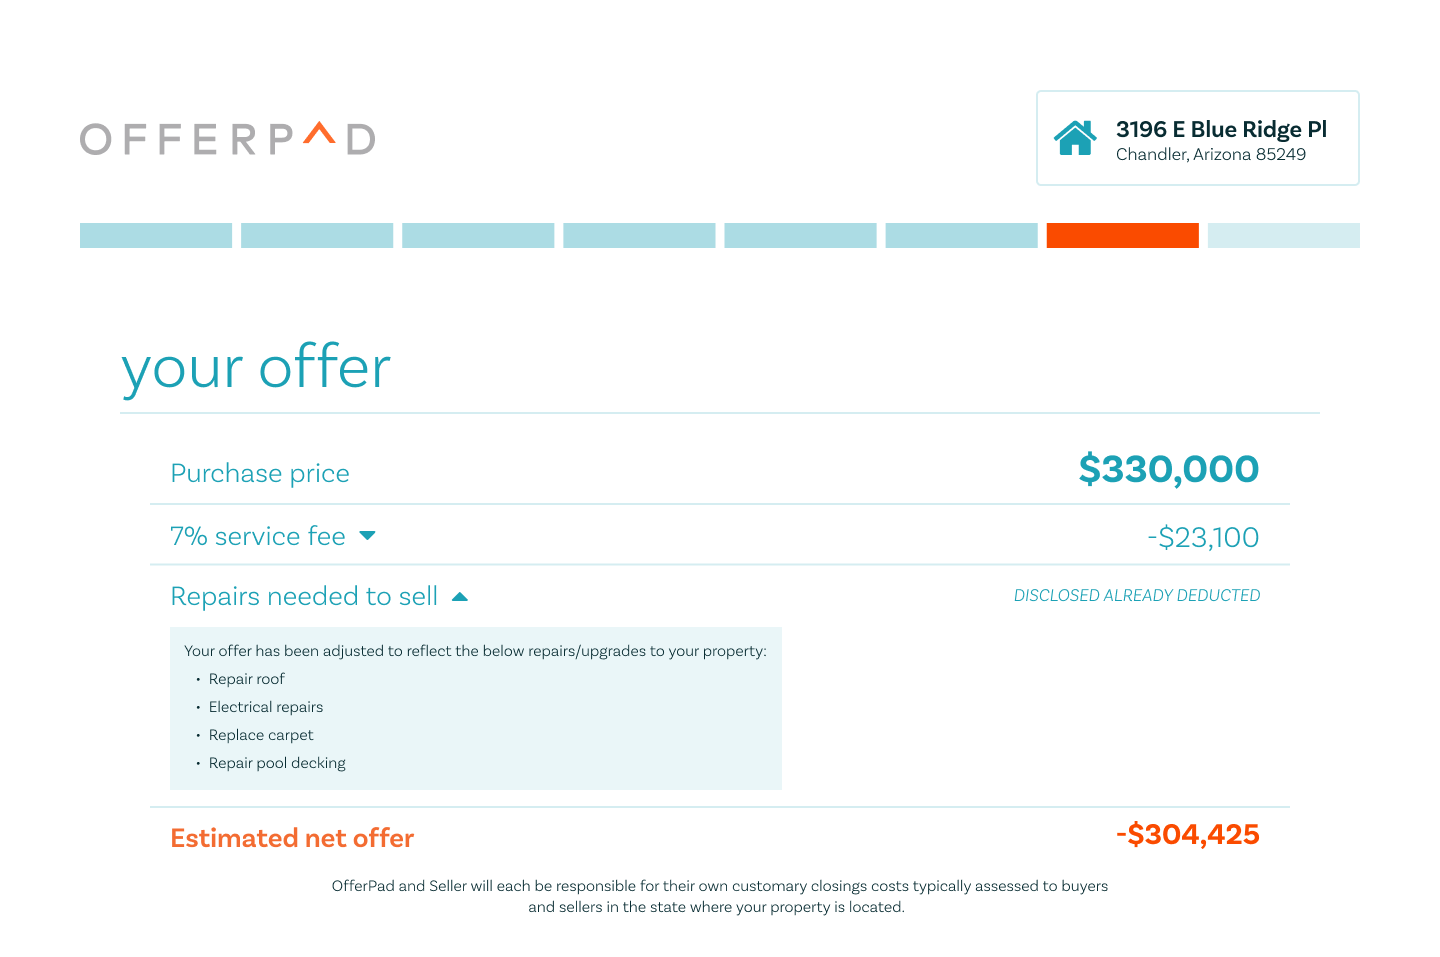Image resolution: width=1440 pixels, height=957 pixels.
Task: Click the $330,000 purchase price amount
Action: click(1168, 469)
